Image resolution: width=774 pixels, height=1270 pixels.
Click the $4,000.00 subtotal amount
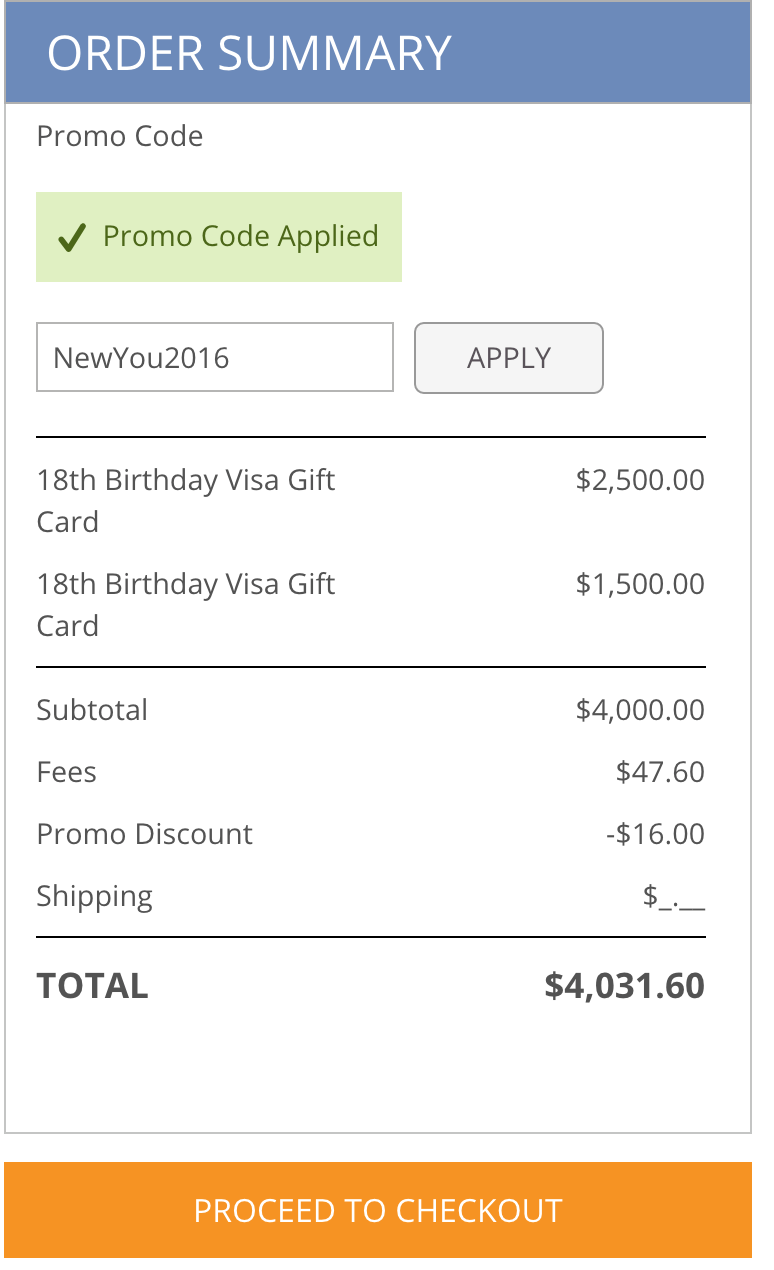click(x=640, y=710)
